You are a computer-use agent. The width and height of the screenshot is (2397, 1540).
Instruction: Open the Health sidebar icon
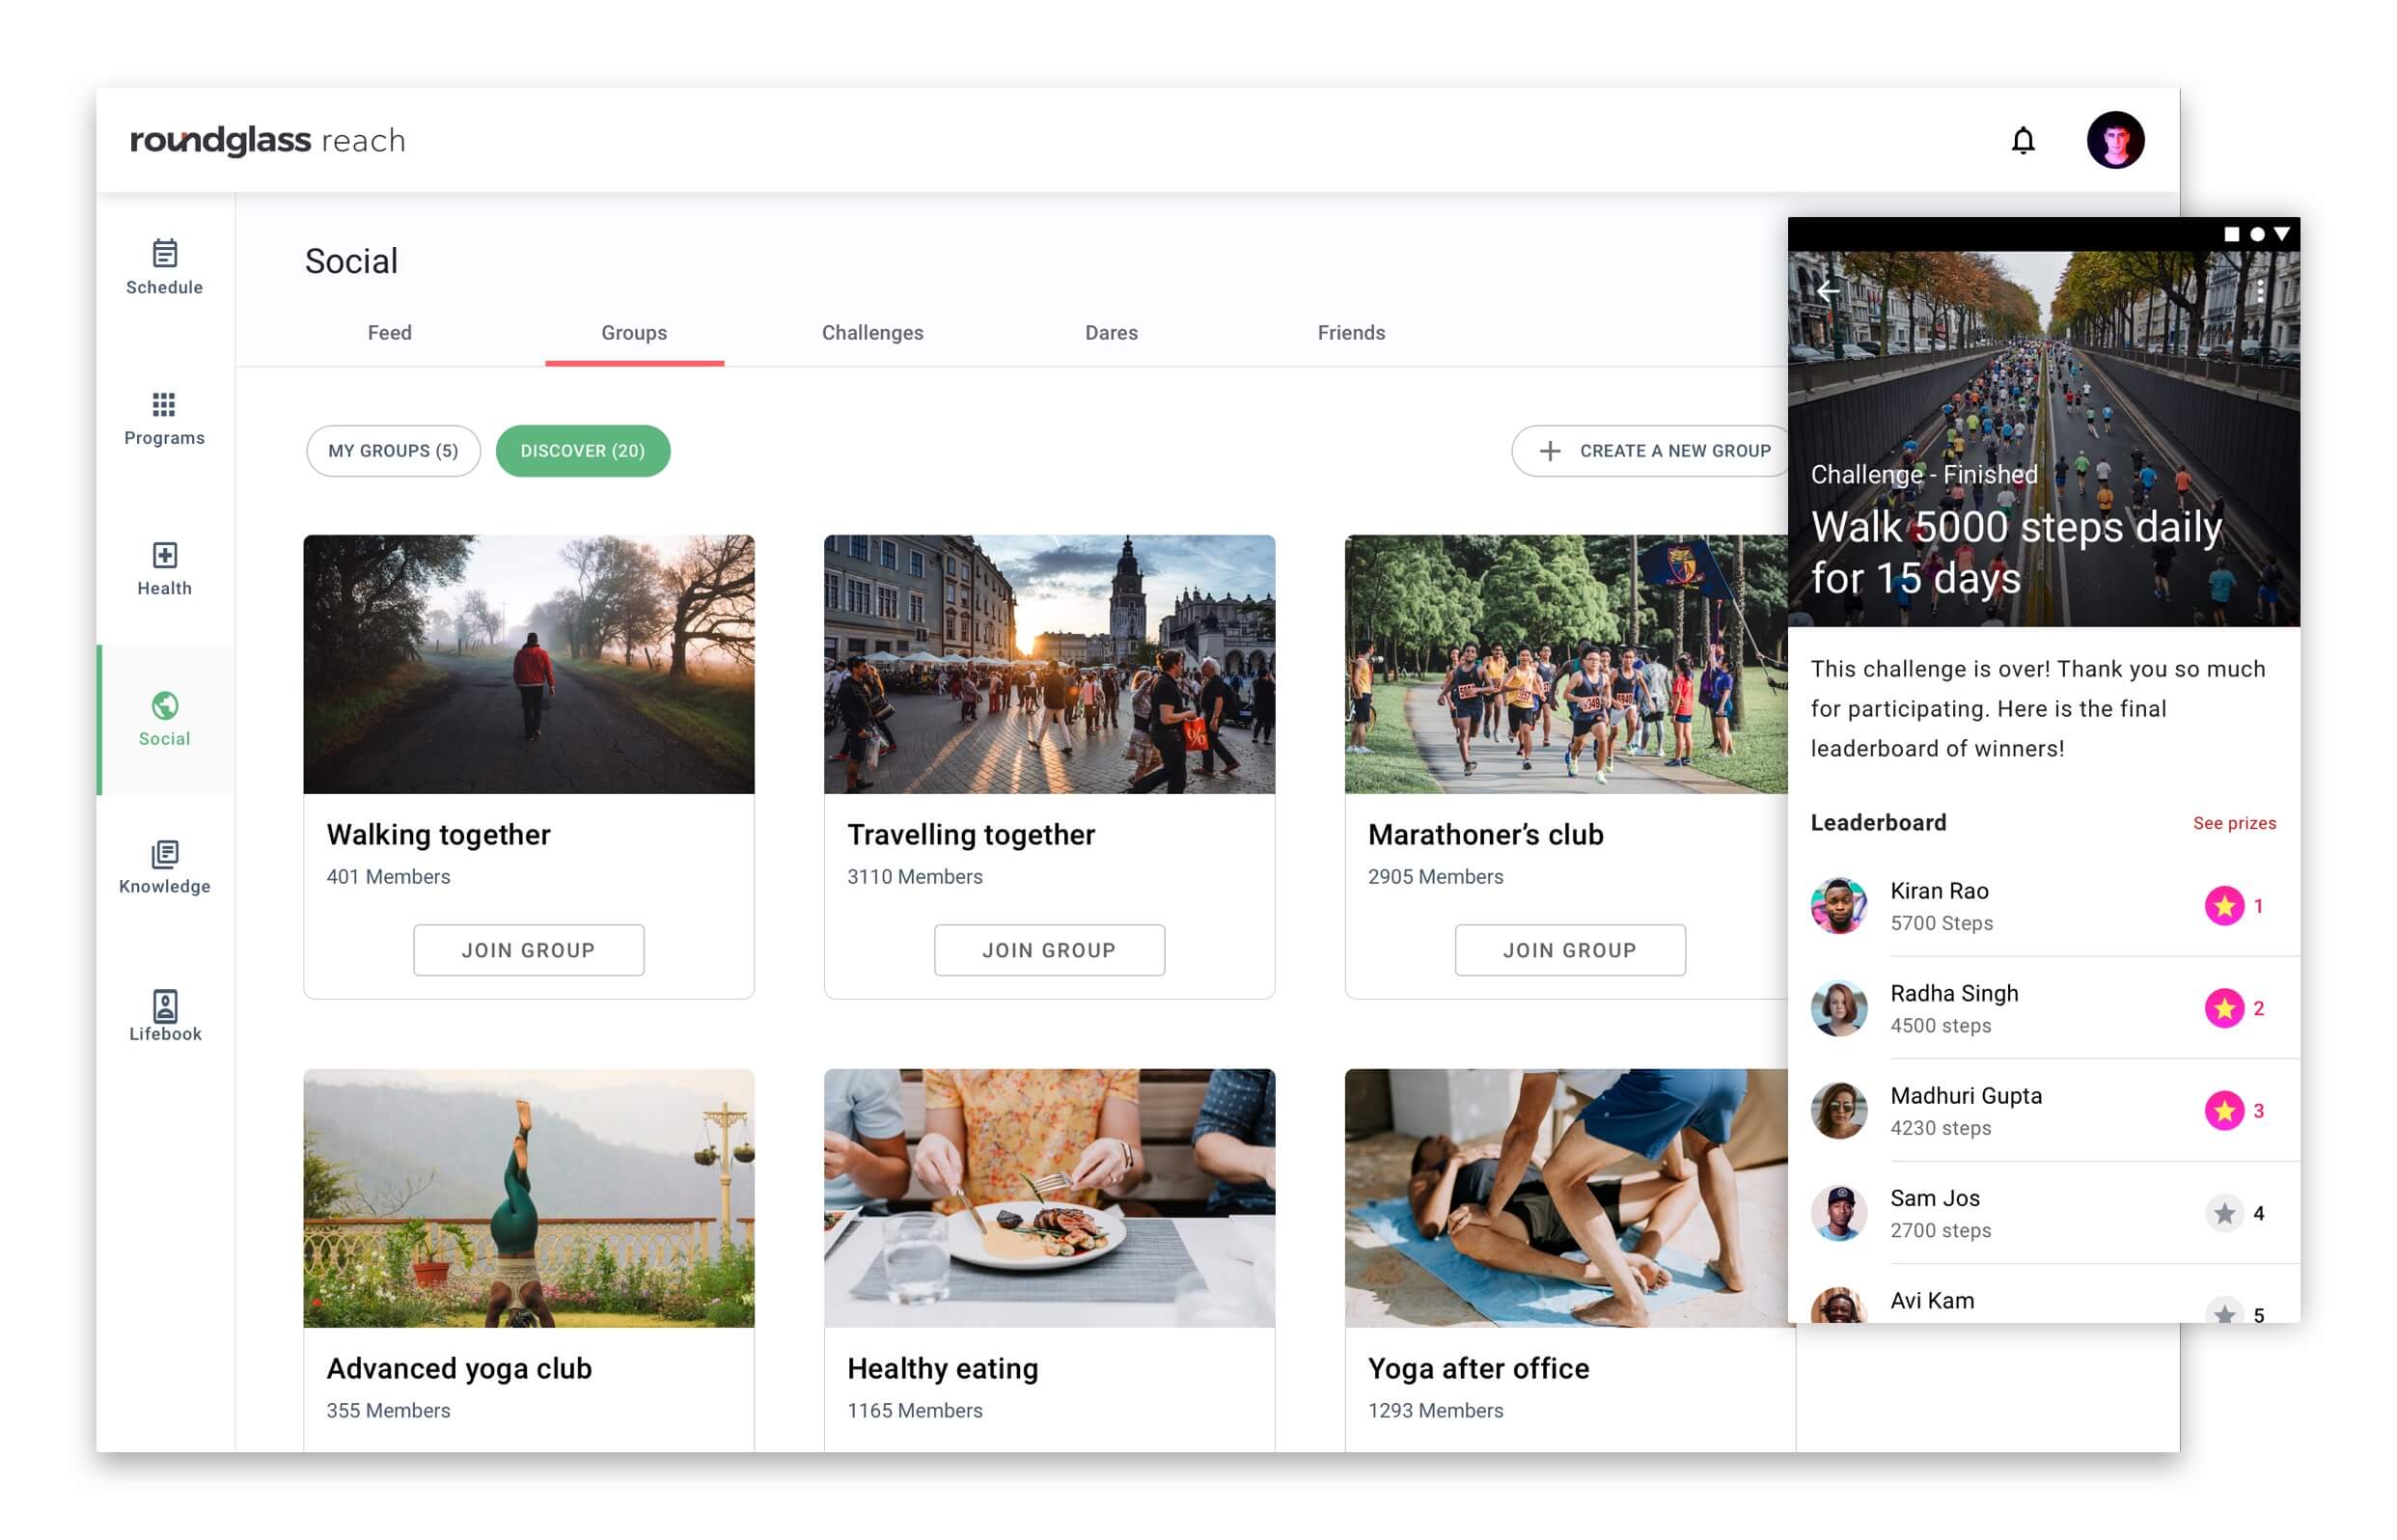click(x=165, y=555)
